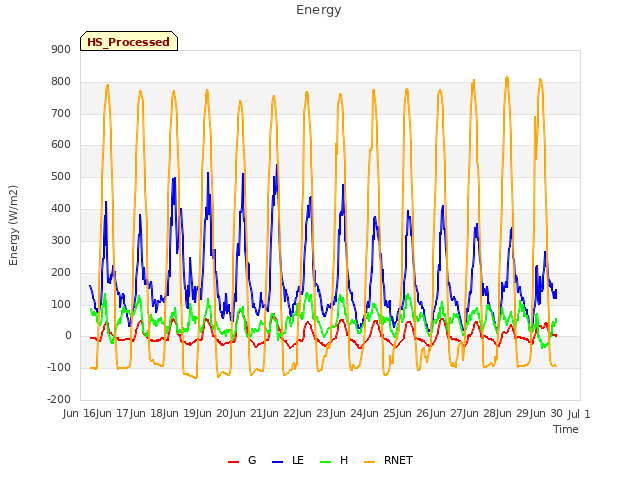Toggle the G series legend entry
640x480 pixels.
pyautogui.click(x=242, y=460)
